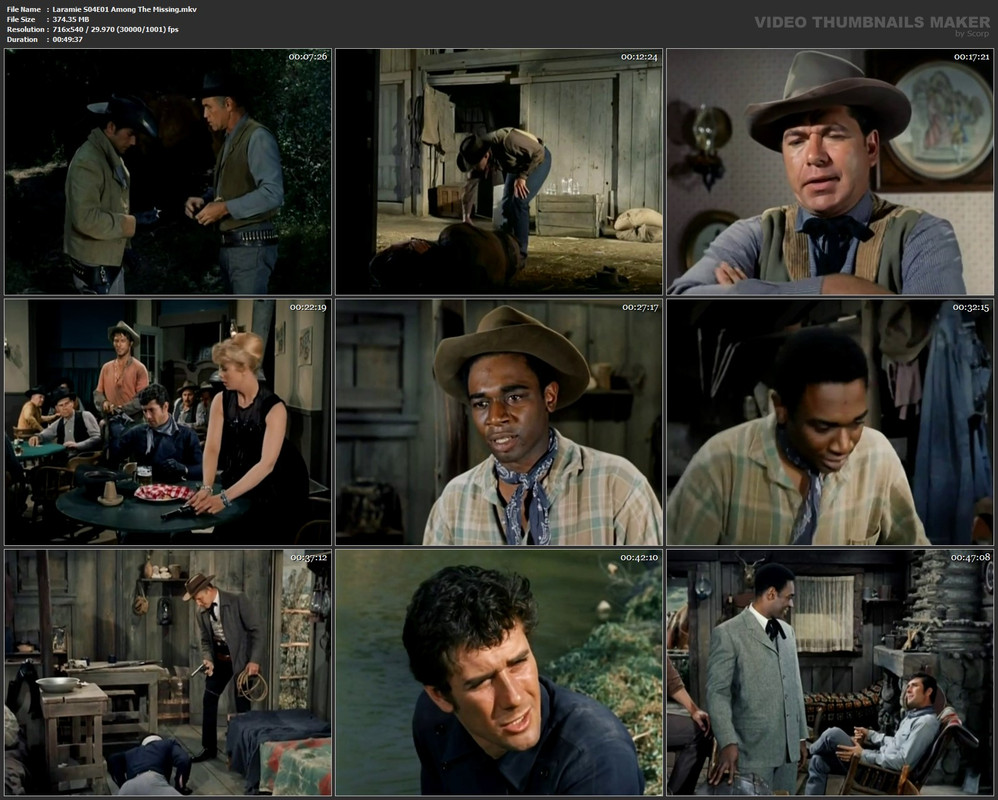This screenshot has height=800, width=998.
Task: Click the timestamp '00:12:24'
Action: pos(639,57)
